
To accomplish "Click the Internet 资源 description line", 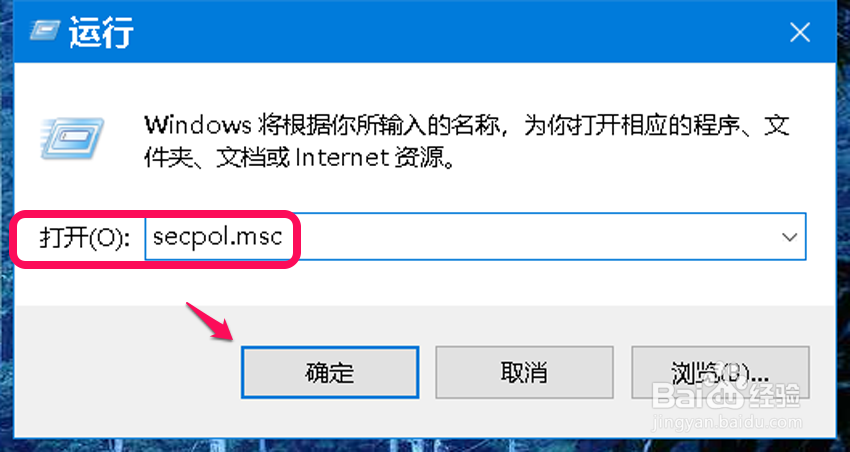I will (x=299, y=158).
